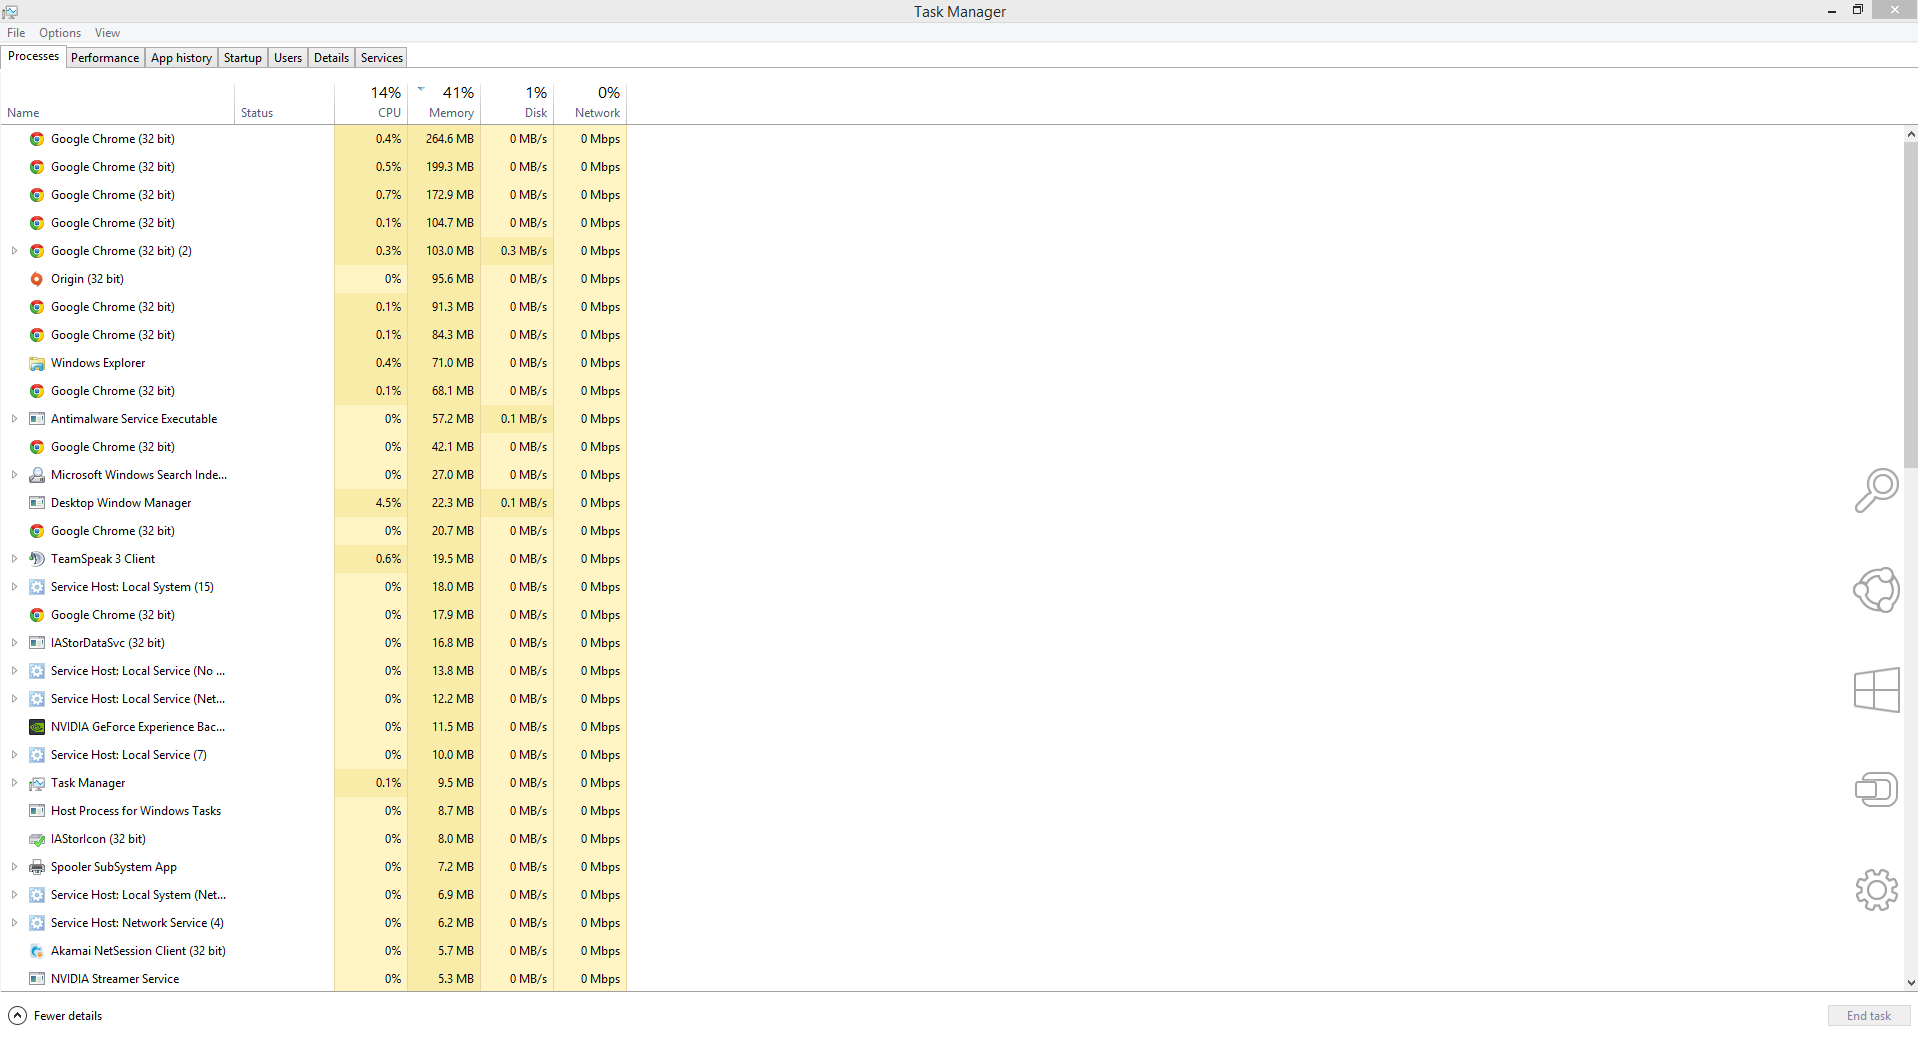
Task: Sort processes by the Status column
Action: [284, 103]
